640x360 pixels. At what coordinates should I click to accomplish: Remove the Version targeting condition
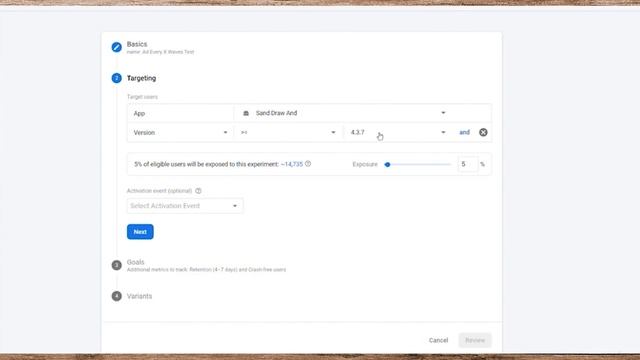pyautogui.click(x=483, y=132)
